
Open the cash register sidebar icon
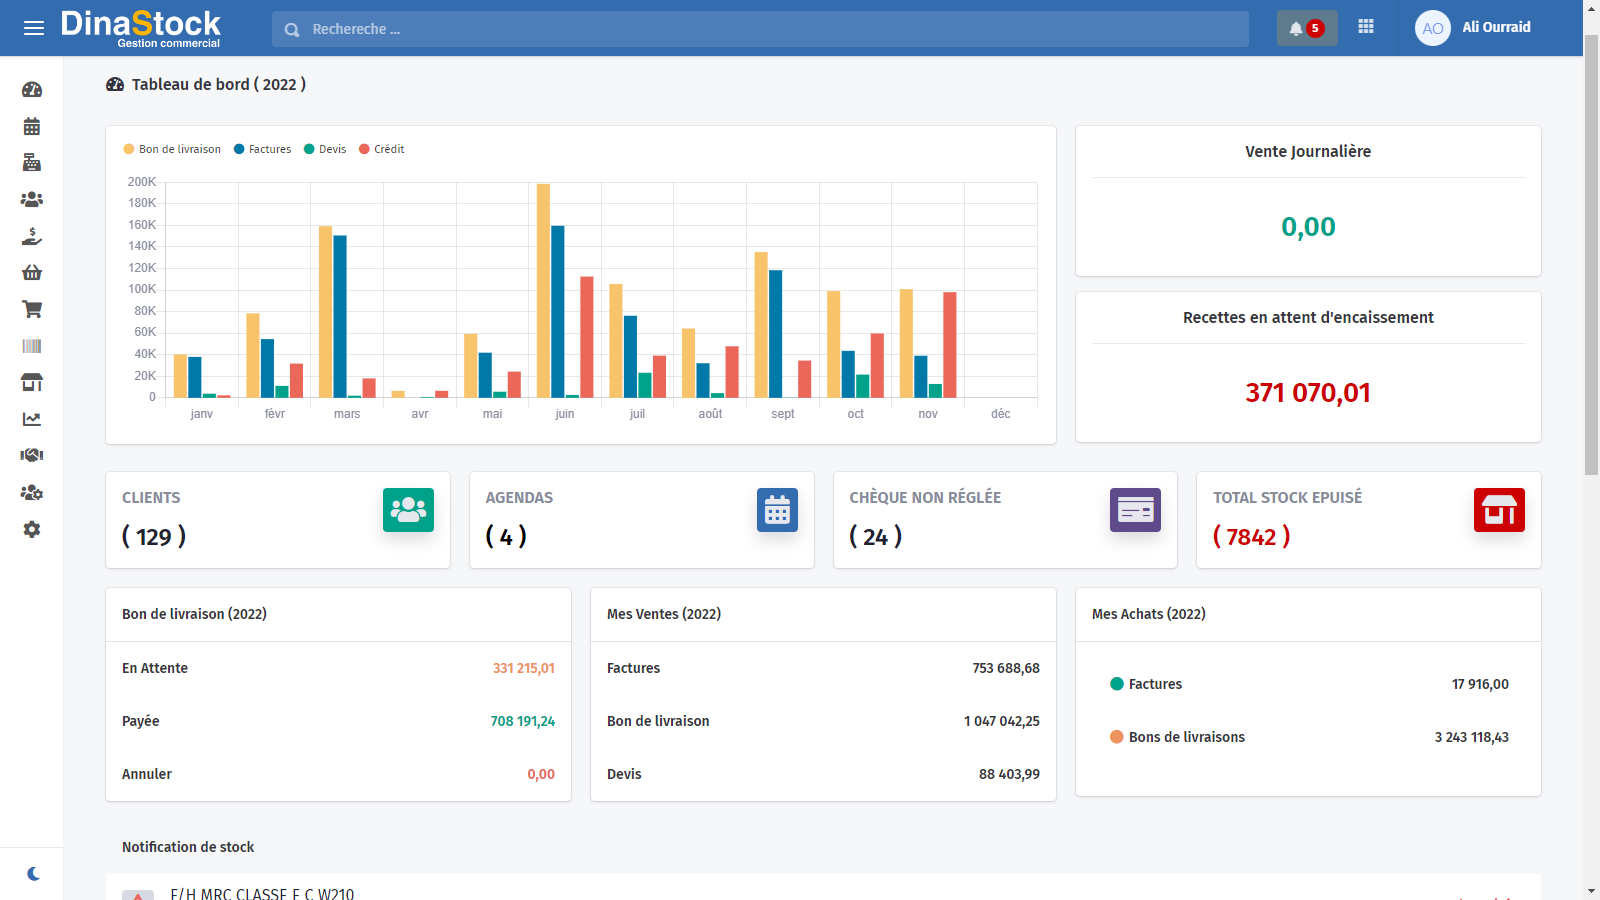(x=32, y=163)
